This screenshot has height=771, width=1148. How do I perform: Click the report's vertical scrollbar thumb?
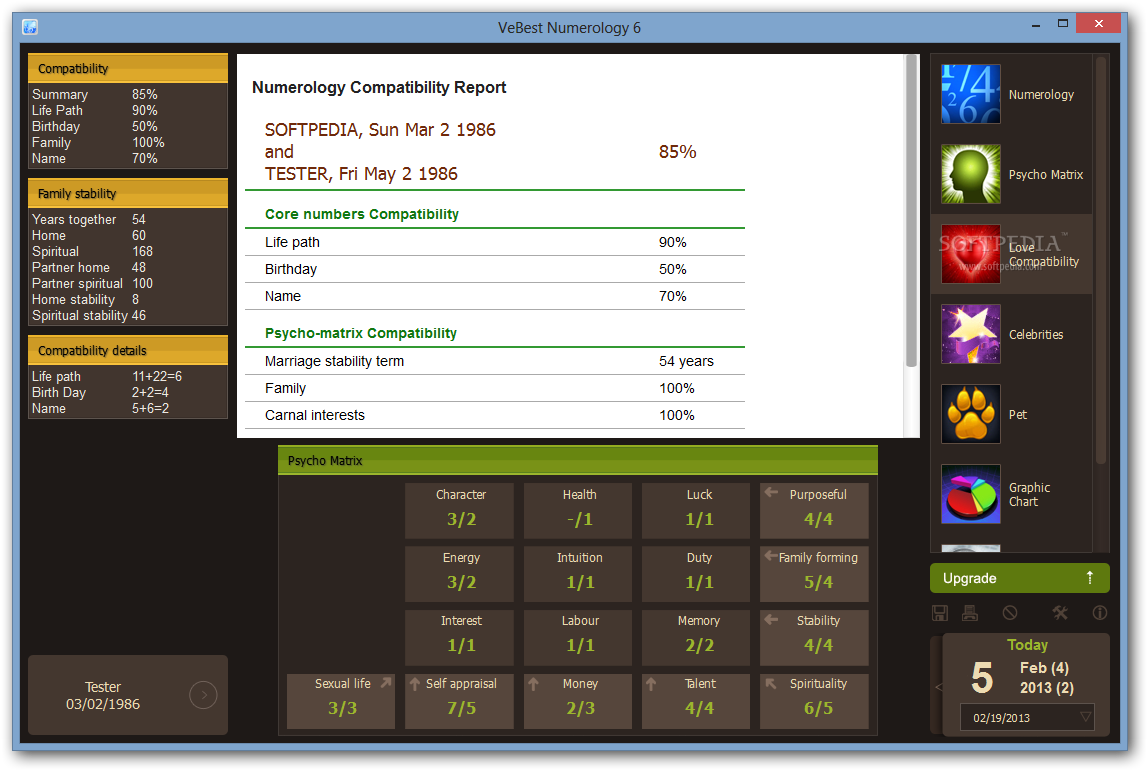point(912,211)
